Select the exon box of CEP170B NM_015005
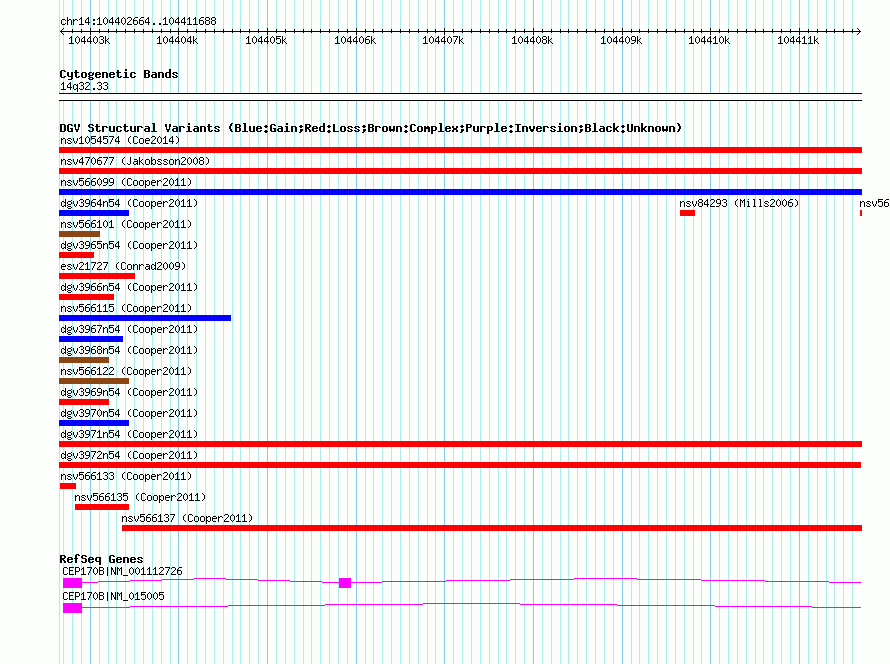890x664 pixels. [73, 608]
